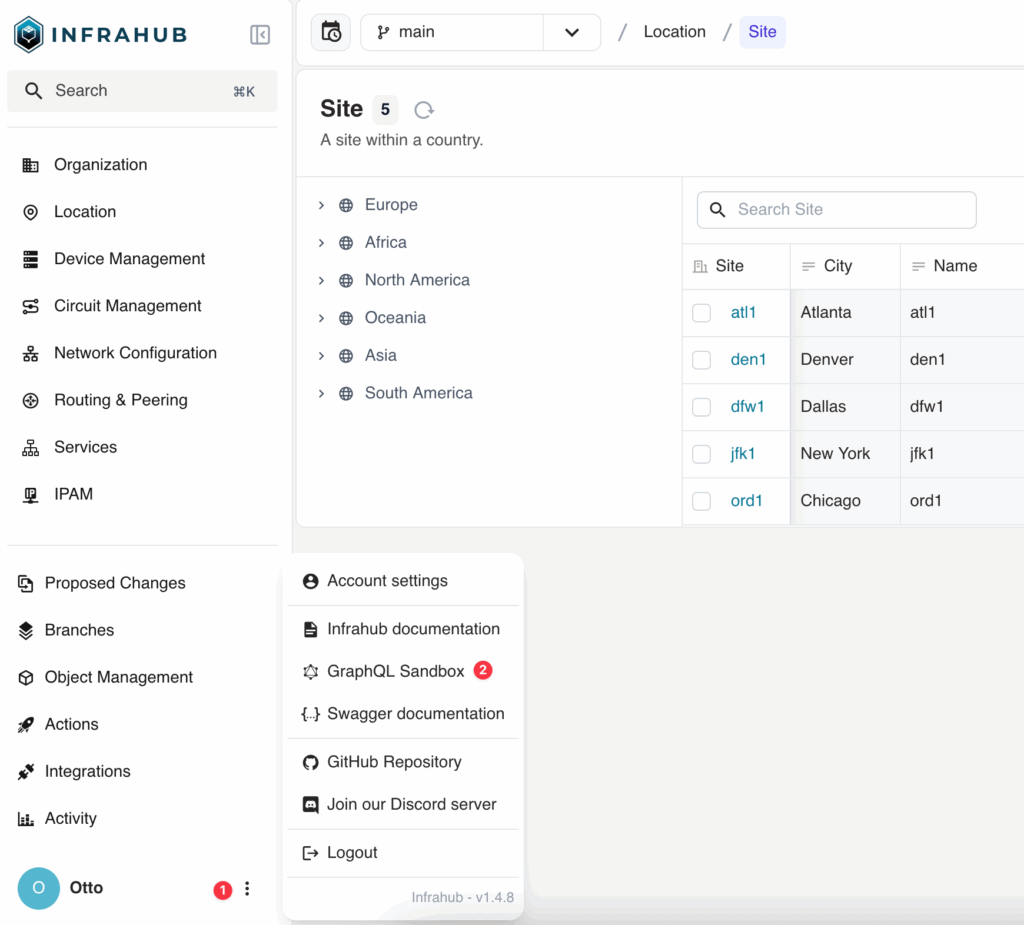Check the checkbox next to atl1
Screen dimensions: 1024x925
point(701,313)
